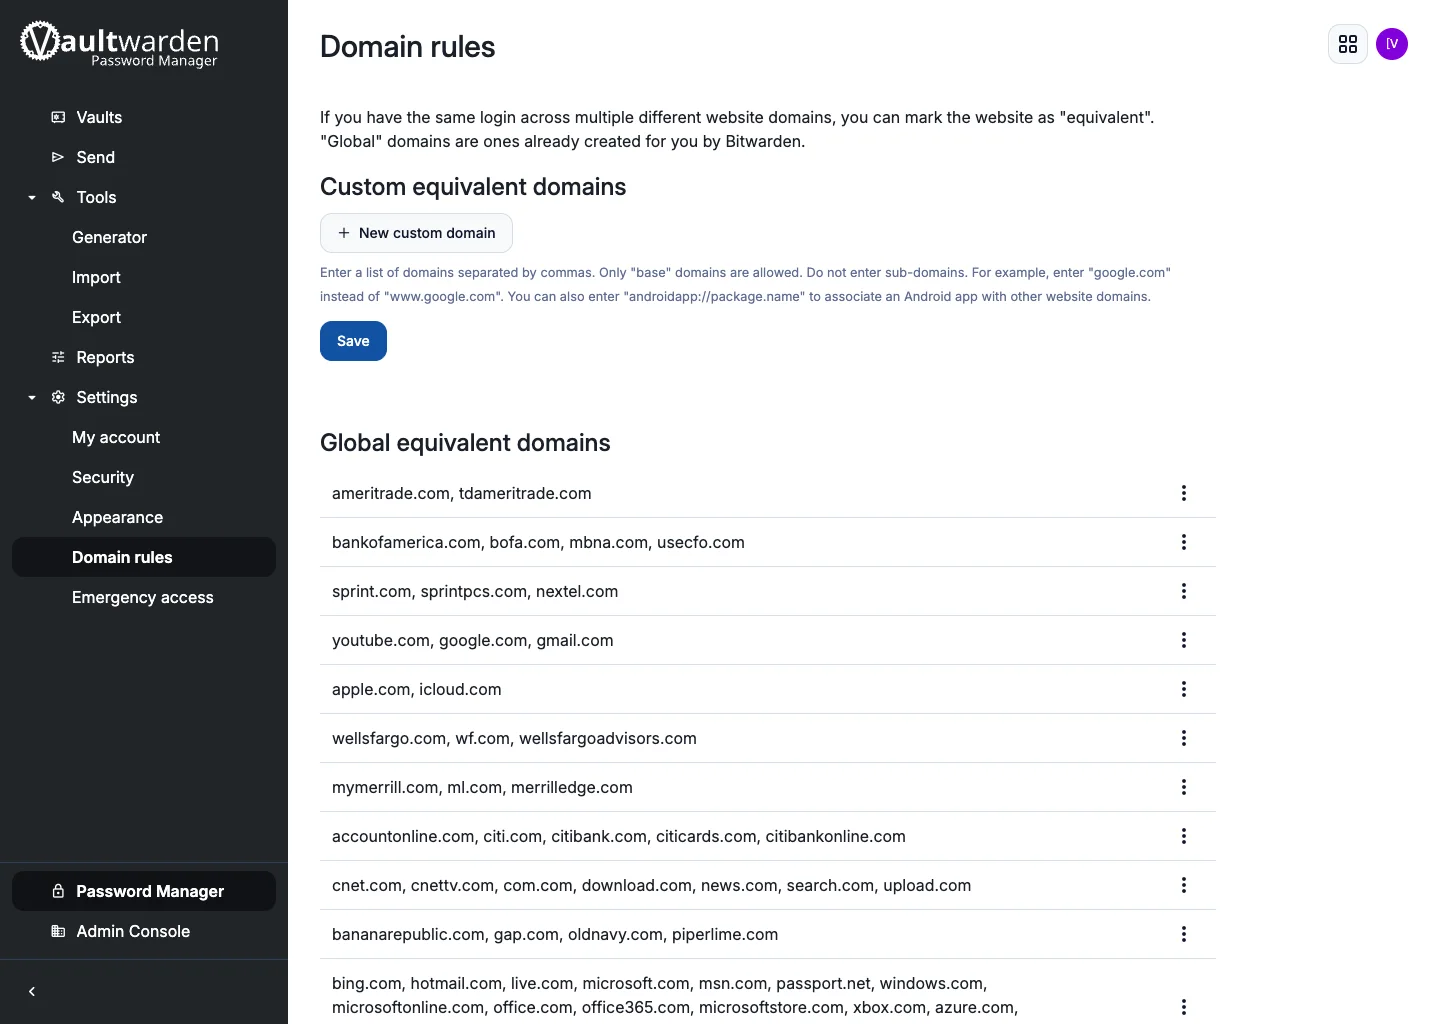Image resolution: width=1440 pixels, height=1024 pixels.
Task: Switch to Password Manager product
Action: [x=144, y=891]
